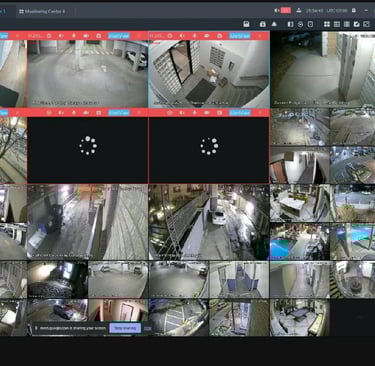375x366 pixels.
Task: Click the red badge next to the speaker
Action: pyautogui.click(x=286, y=11)
